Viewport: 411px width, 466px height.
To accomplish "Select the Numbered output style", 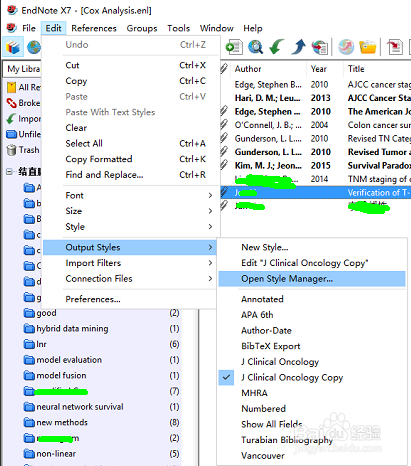I will pyautogui.click(x=312, y=409).
